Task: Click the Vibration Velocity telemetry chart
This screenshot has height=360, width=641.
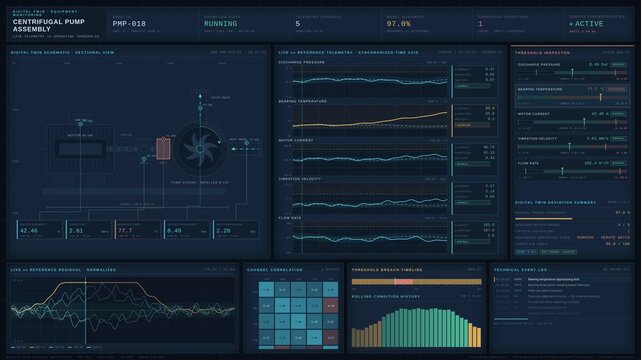Action: click(371, 198)
